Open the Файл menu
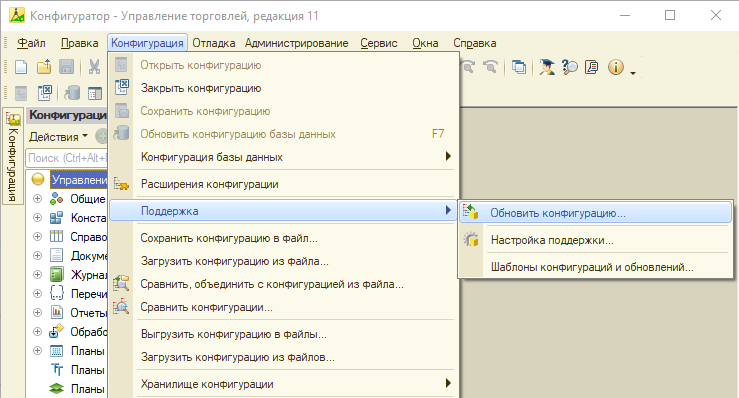 tap(31, 43)
